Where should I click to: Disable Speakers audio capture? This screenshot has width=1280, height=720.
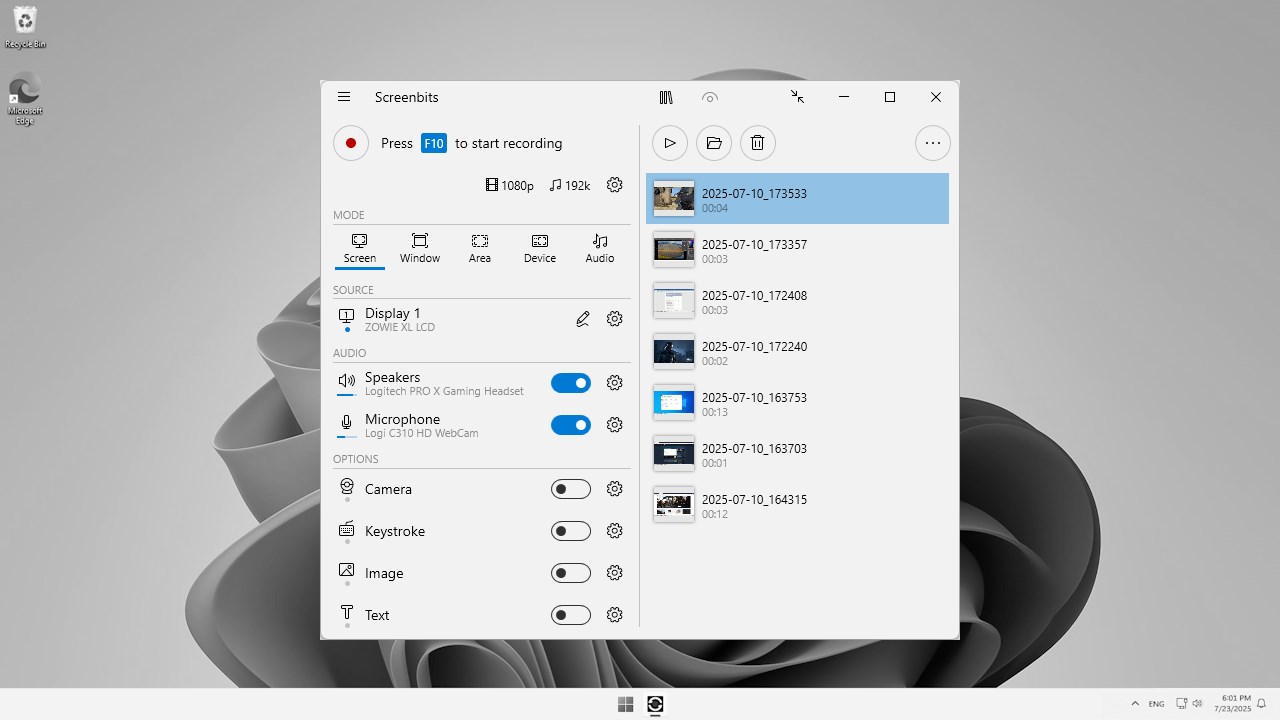click(571, 383)
